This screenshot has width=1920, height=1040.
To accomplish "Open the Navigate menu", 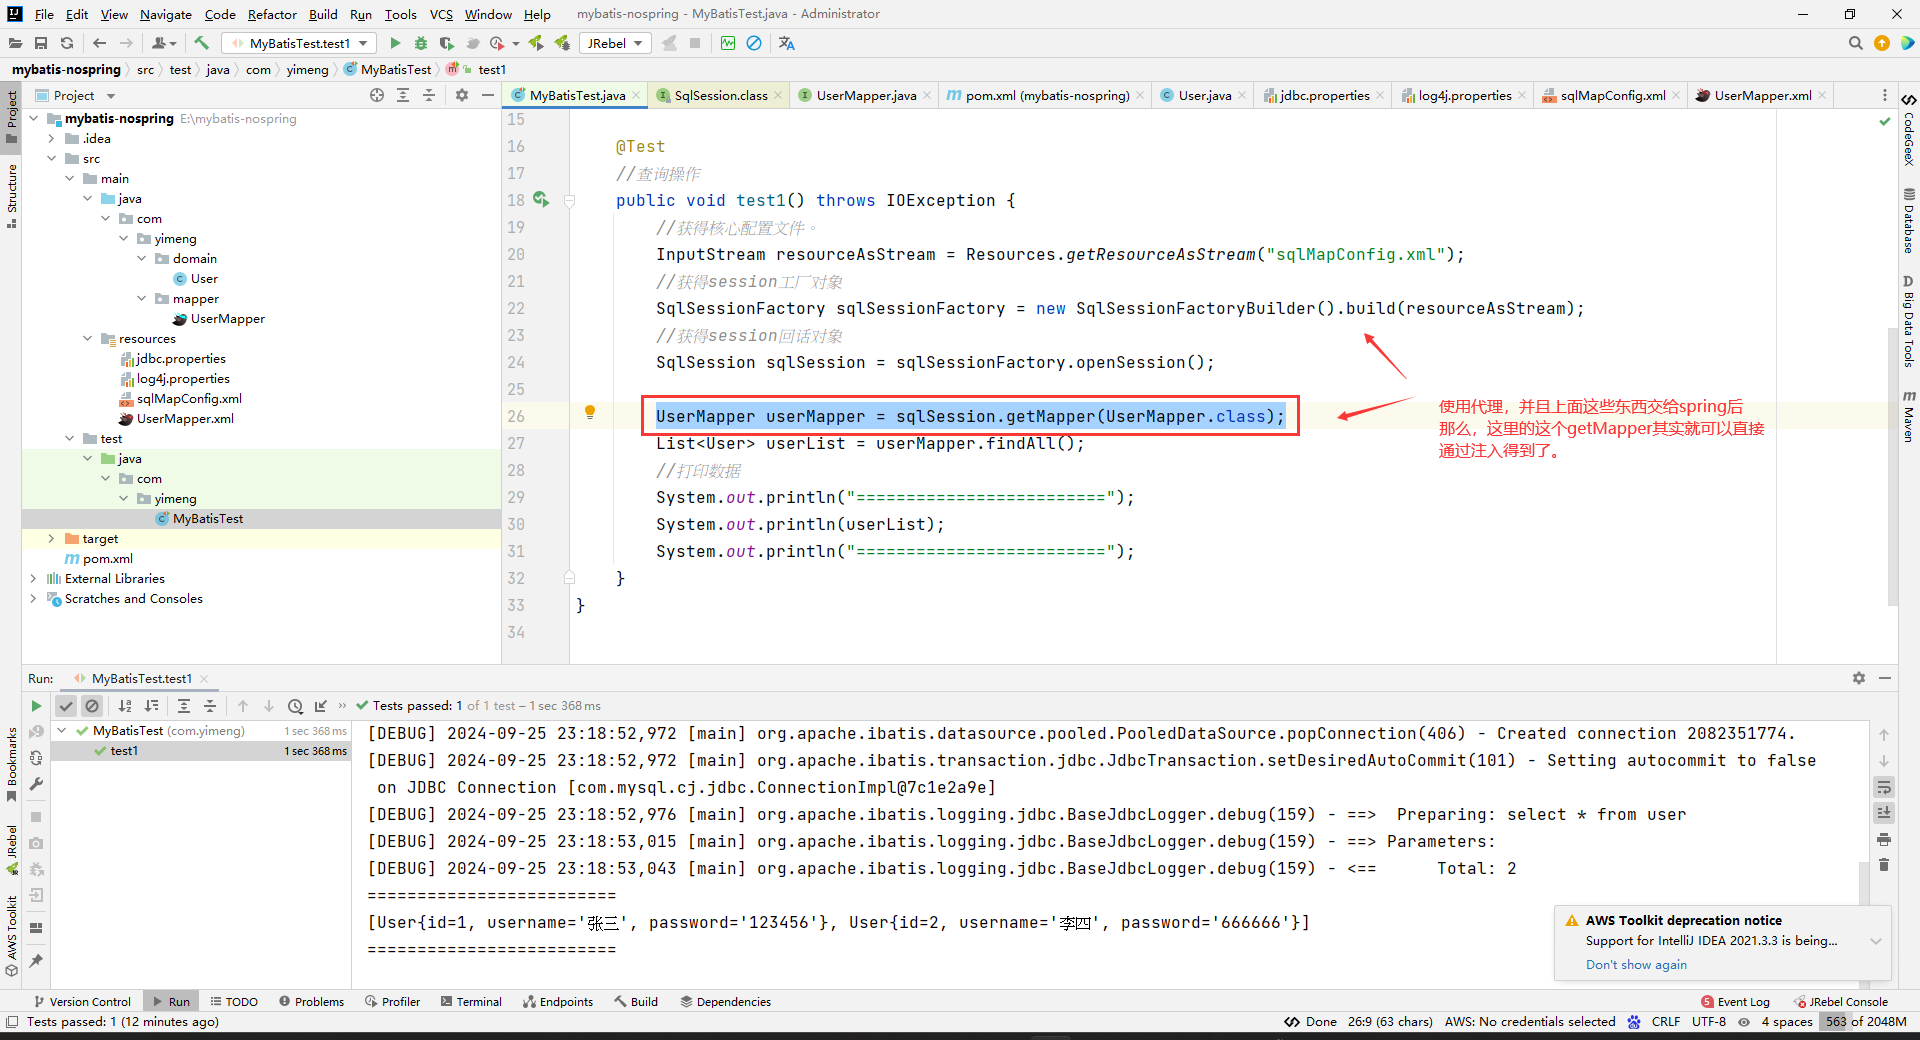I will (x=166, y=14).
